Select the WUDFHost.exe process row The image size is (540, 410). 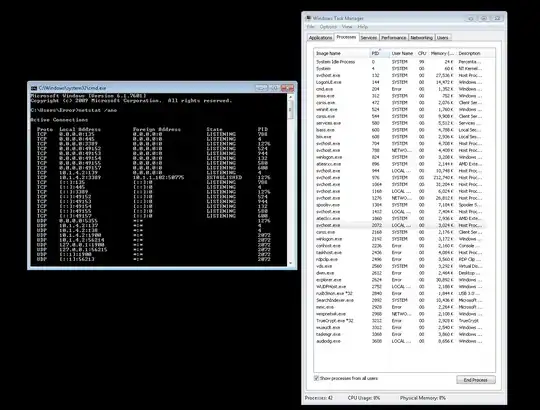[399, 286]
